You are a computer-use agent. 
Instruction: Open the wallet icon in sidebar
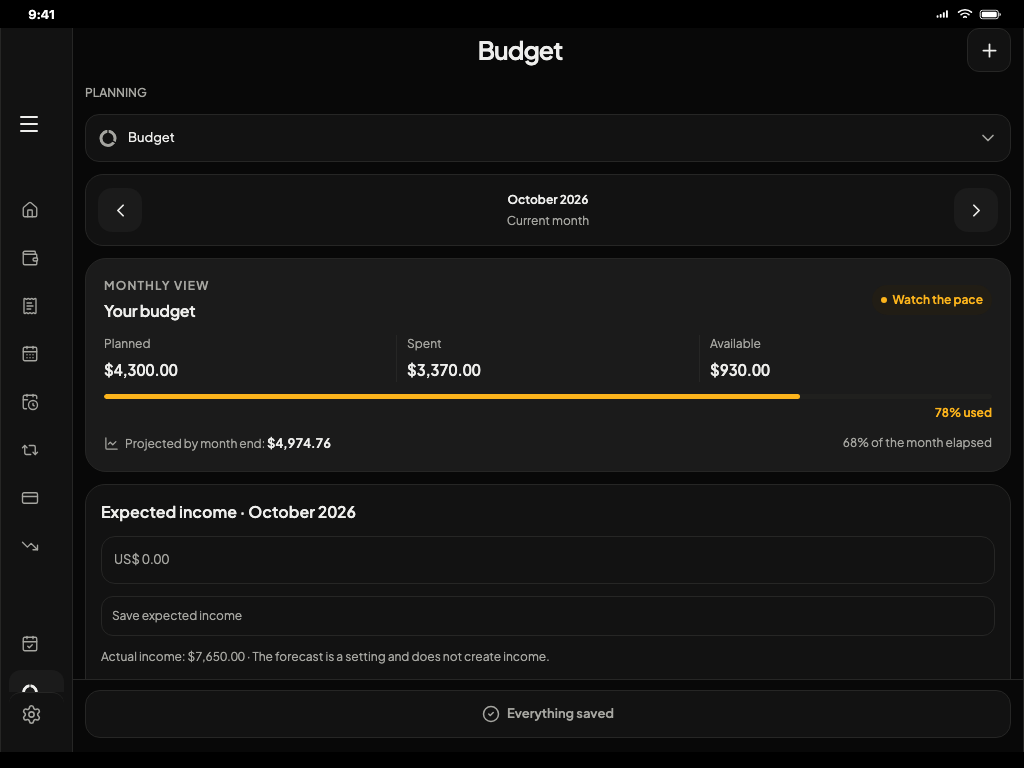tap(30, 258)
